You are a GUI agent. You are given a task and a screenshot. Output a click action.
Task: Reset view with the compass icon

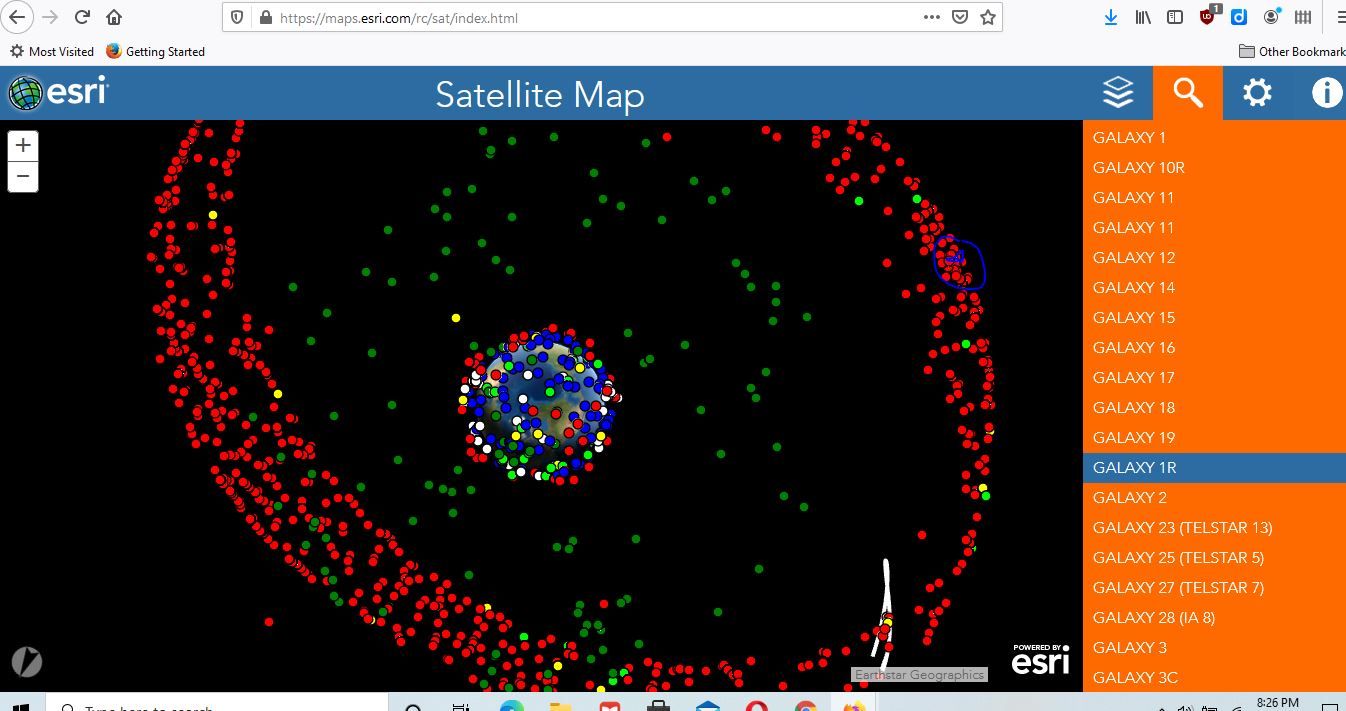[27, 662]
